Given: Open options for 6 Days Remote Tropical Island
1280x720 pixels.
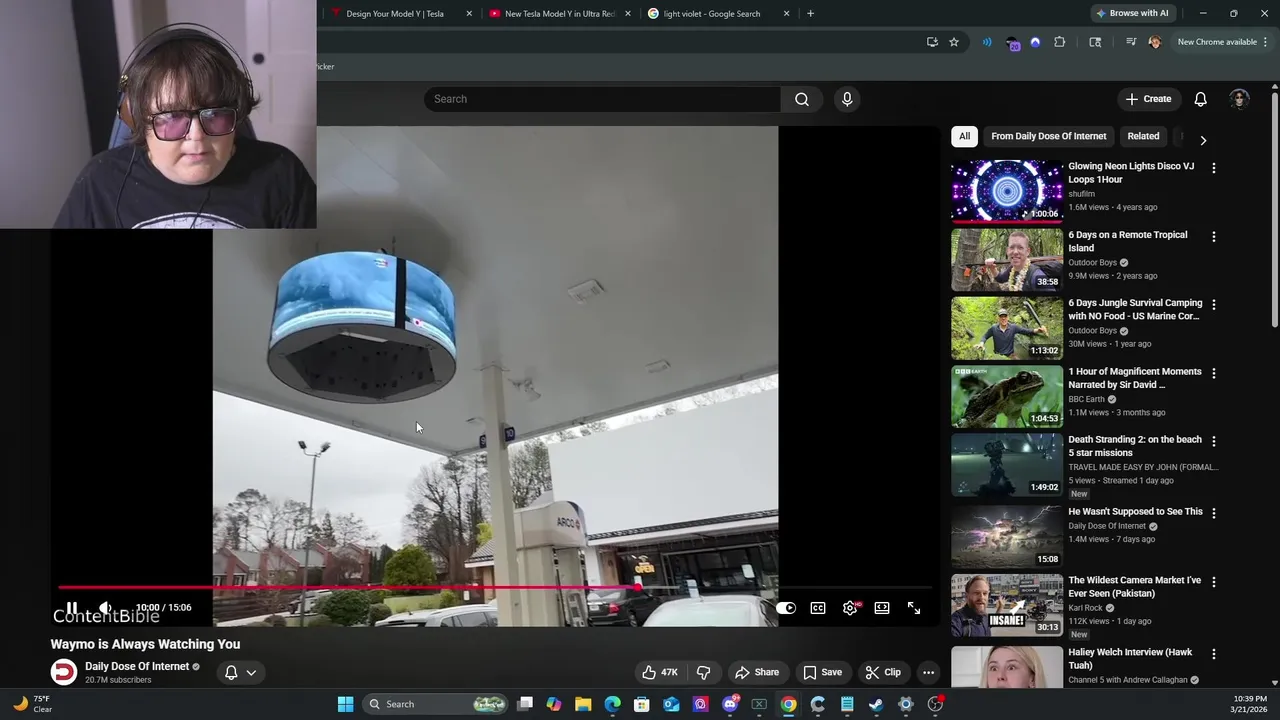Looking at the screenshot, I should coord(1214,237).
